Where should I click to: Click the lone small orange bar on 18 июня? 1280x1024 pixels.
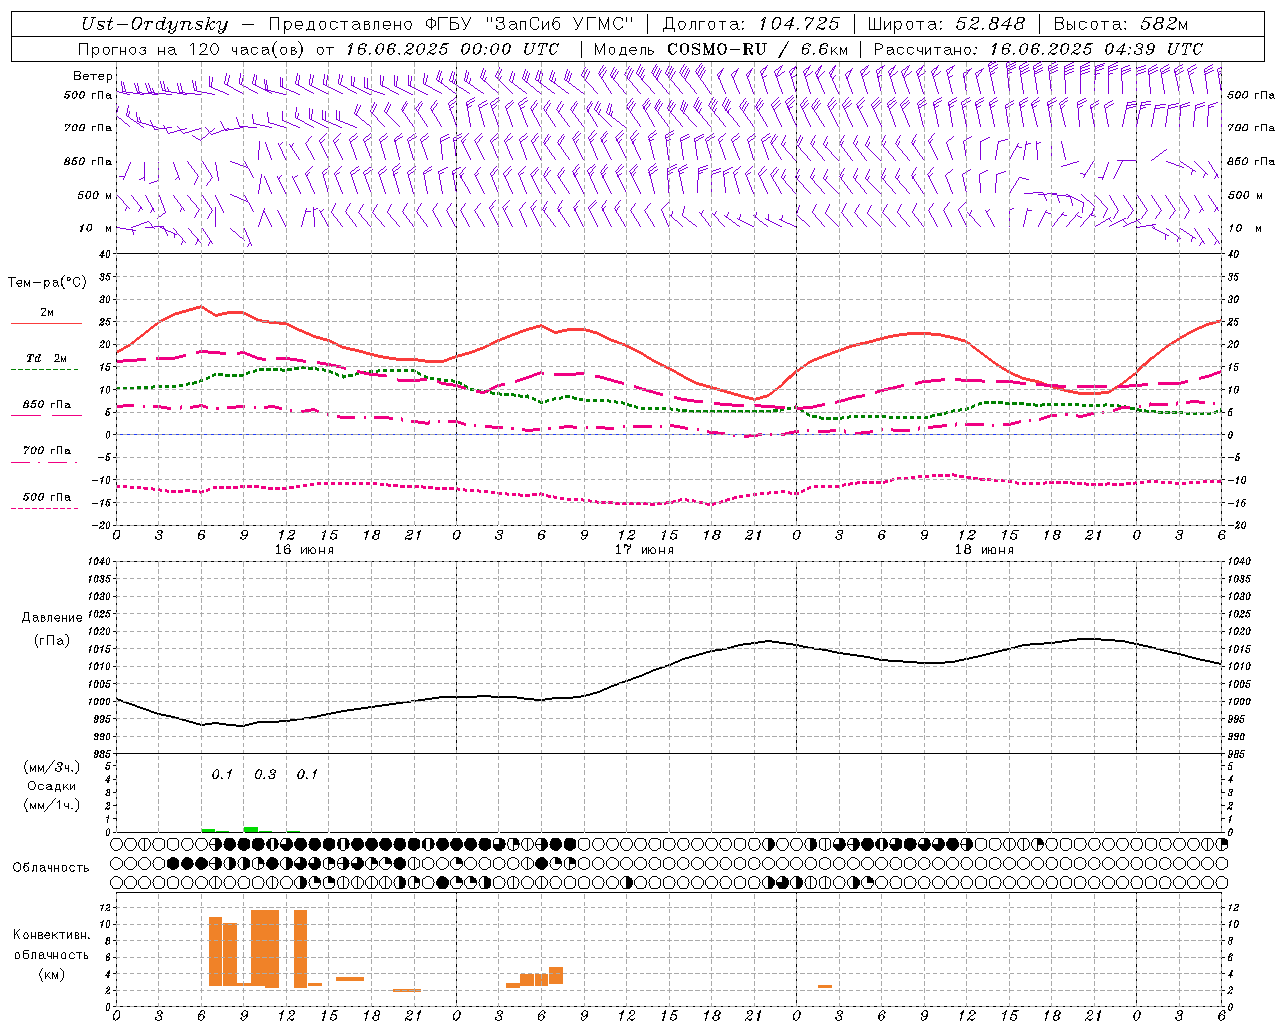825,987
